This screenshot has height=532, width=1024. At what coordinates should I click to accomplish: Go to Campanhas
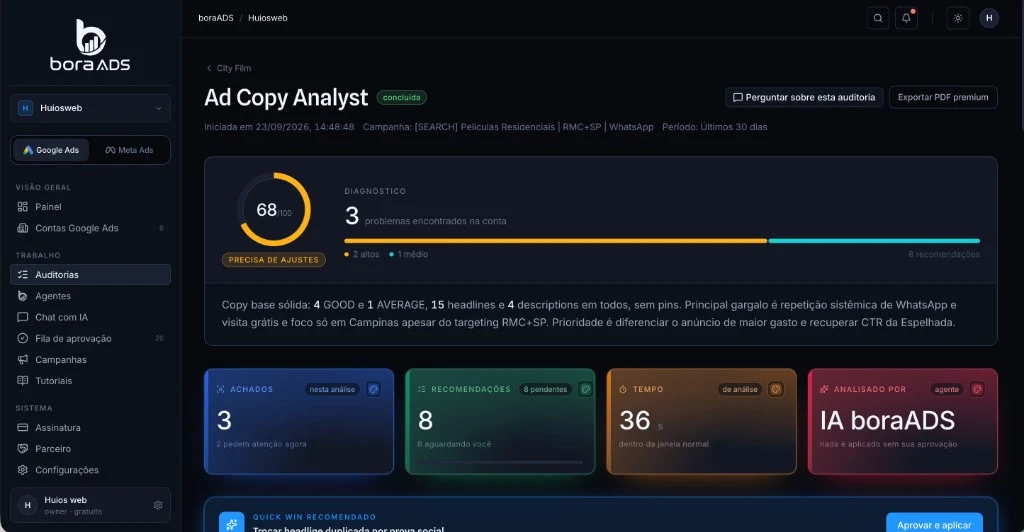pos(90,360)
